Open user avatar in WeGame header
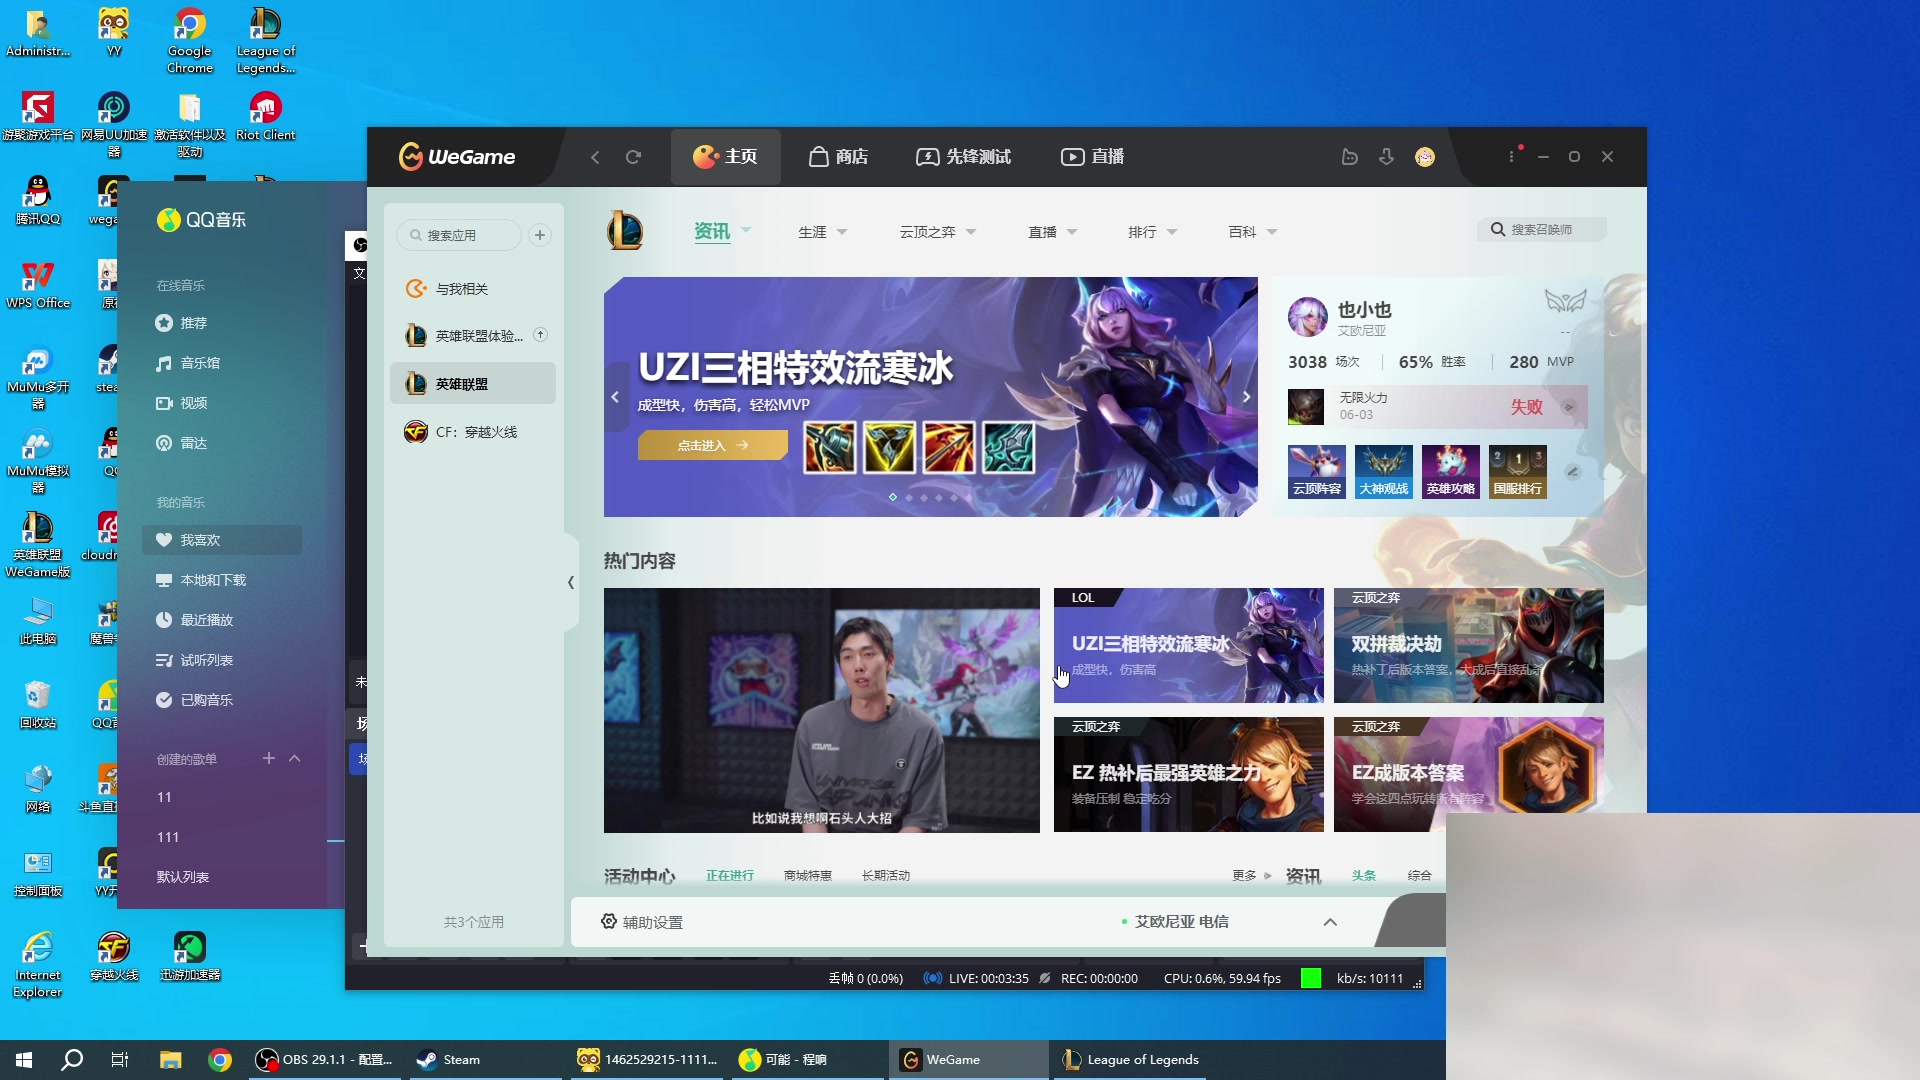 click(1425, 157)
